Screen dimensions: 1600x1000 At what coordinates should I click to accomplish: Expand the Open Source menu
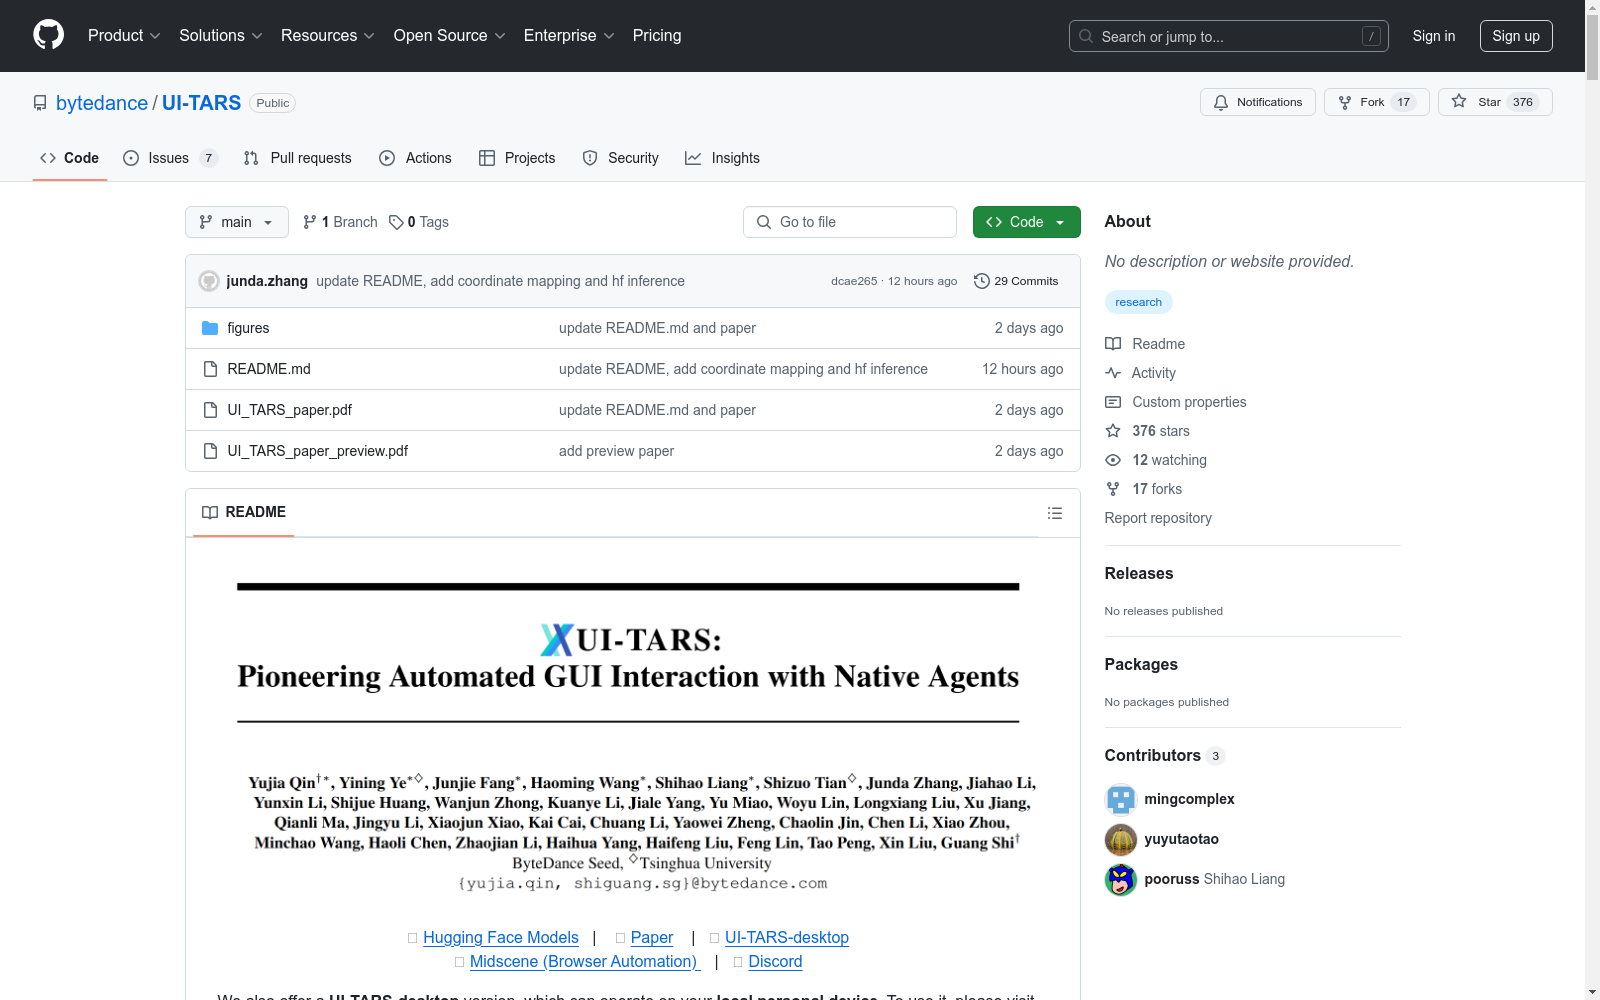point(449,36)
